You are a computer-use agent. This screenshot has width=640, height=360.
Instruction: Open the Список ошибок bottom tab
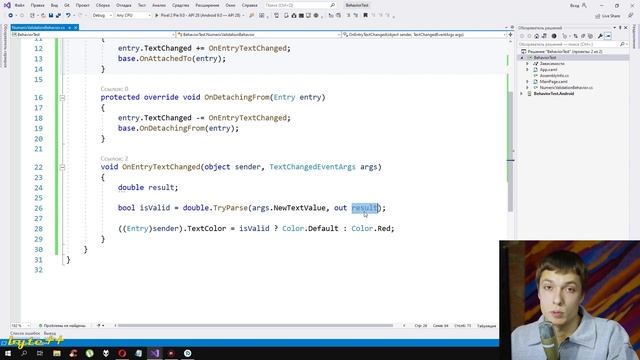click(25, 333)
